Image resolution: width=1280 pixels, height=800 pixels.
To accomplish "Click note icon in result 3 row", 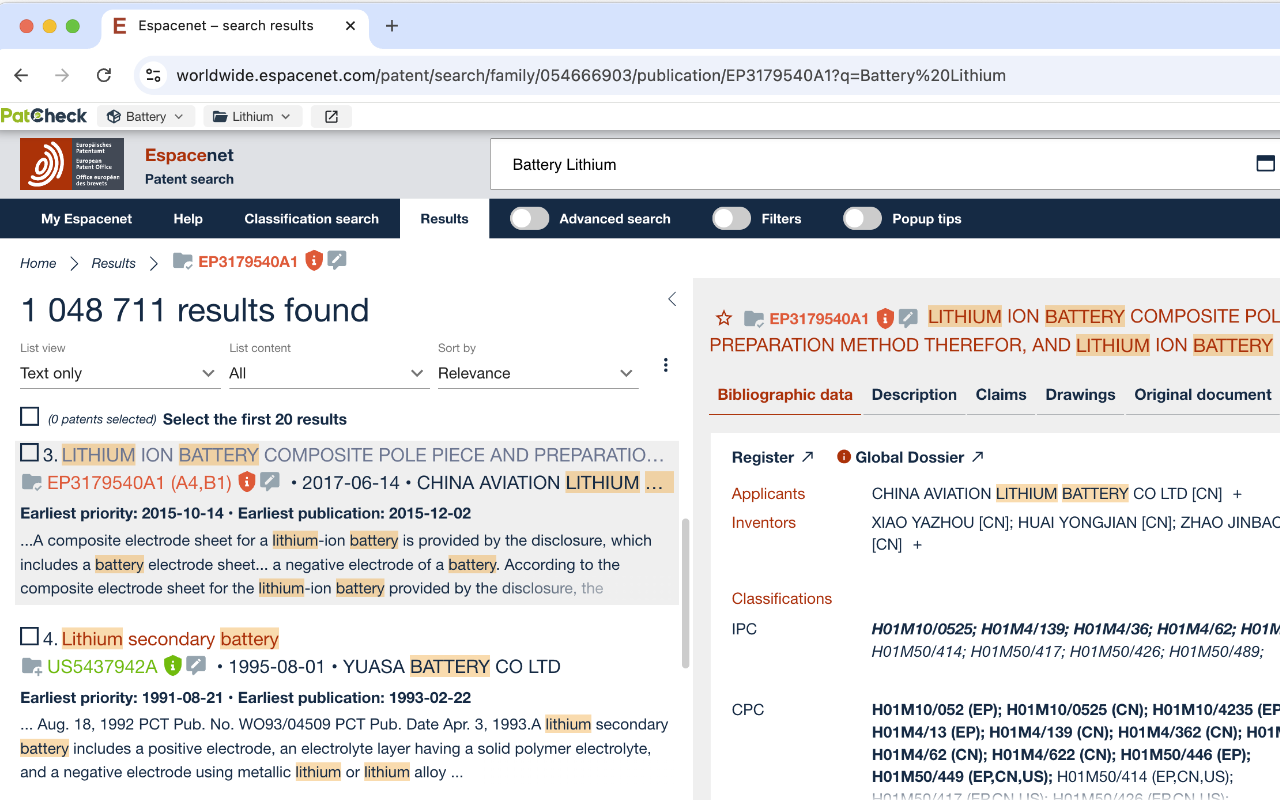I will [270, 482].
